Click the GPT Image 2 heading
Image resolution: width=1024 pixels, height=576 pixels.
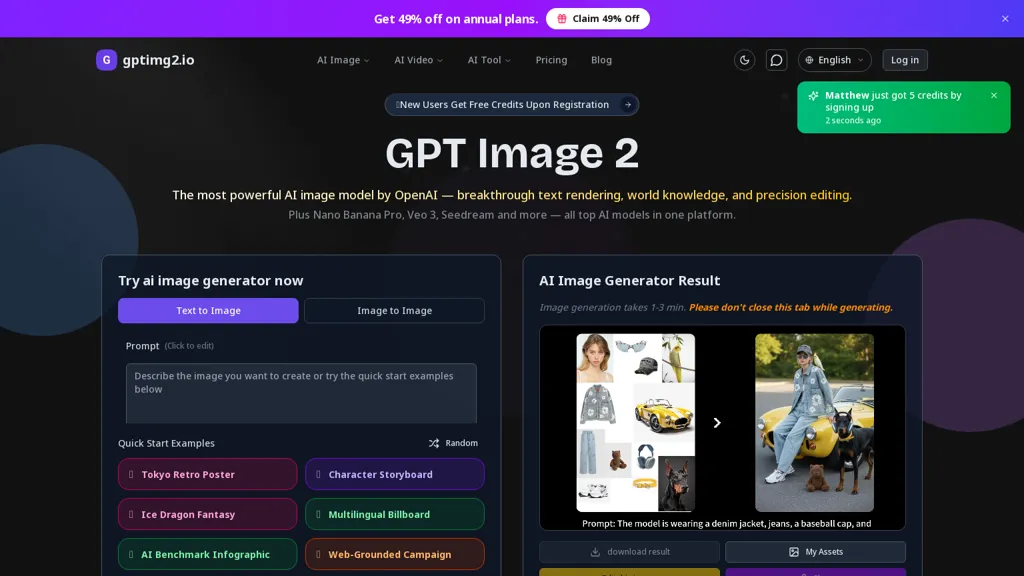click(512, 153)
